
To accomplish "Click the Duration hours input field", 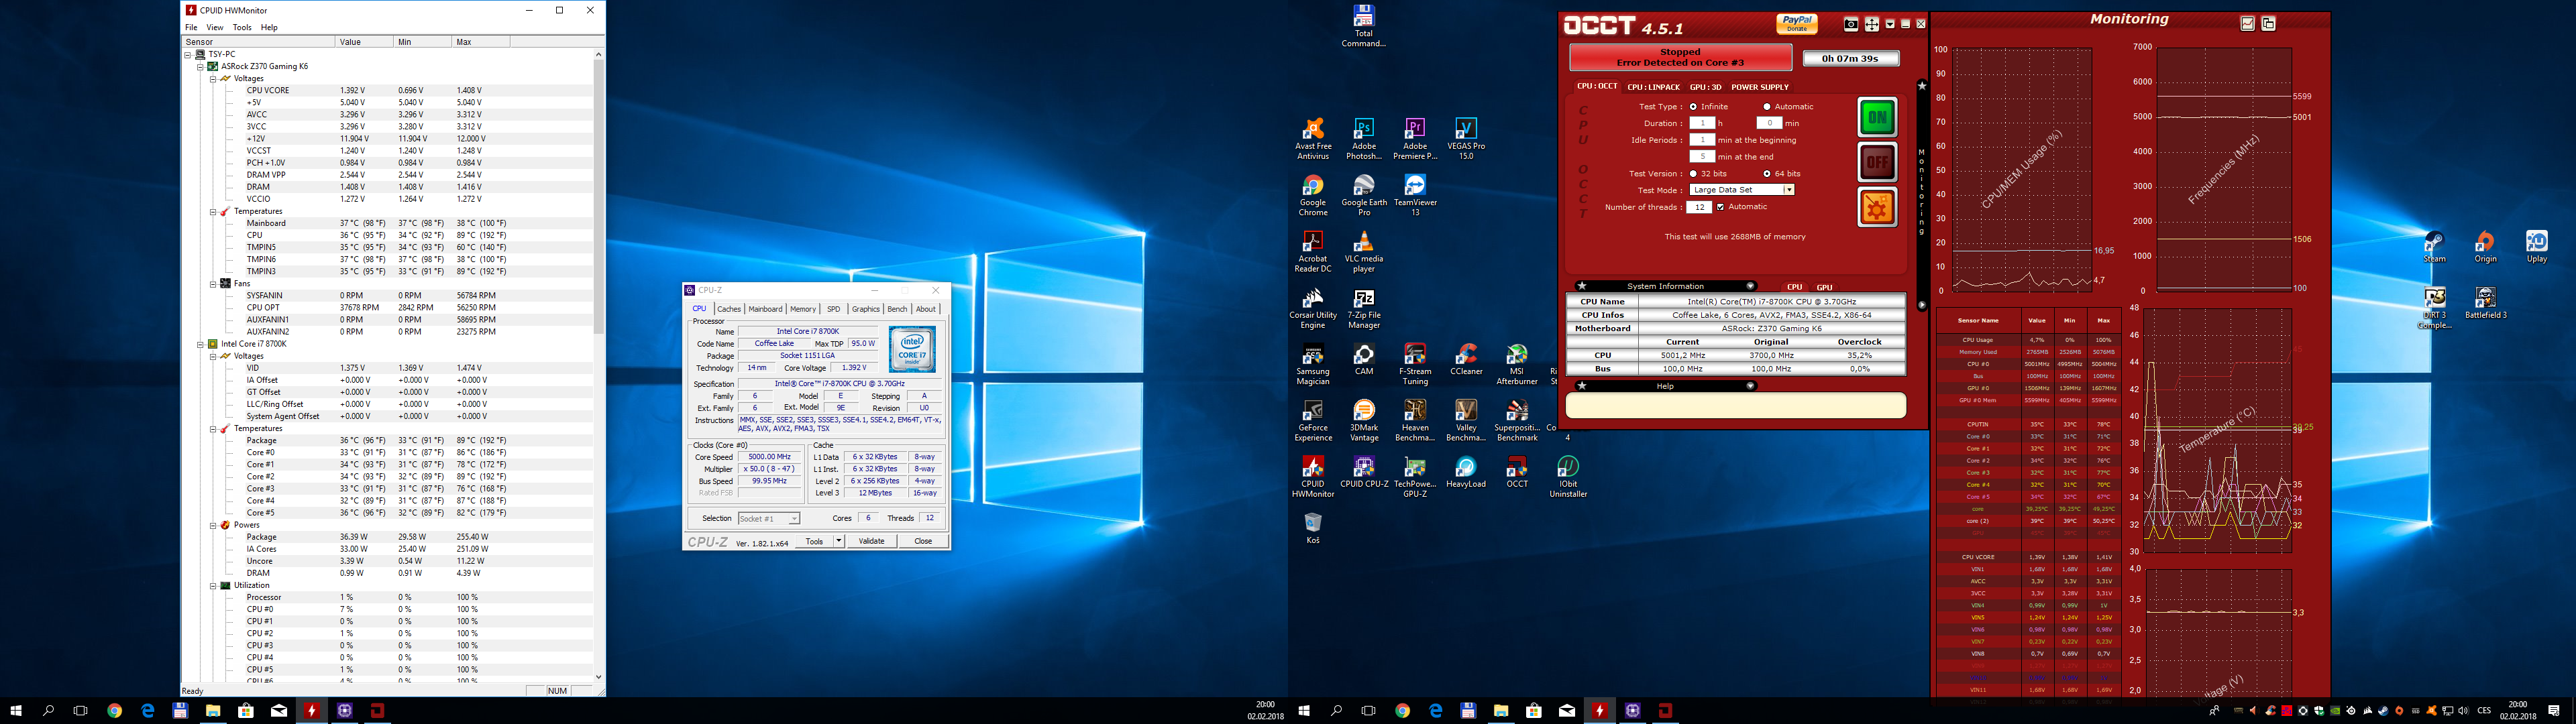I will click(x=1701, y=123).
